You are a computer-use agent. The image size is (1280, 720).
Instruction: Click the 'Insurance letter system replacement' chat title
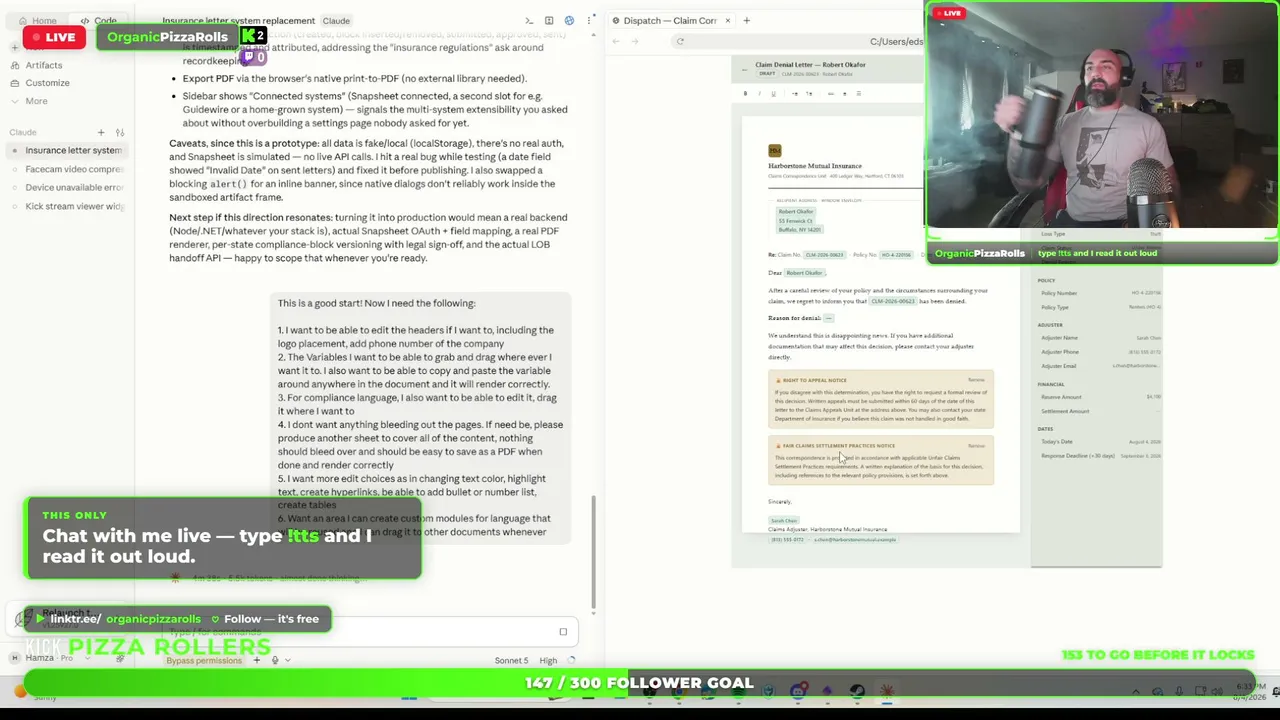click(239, 20)
